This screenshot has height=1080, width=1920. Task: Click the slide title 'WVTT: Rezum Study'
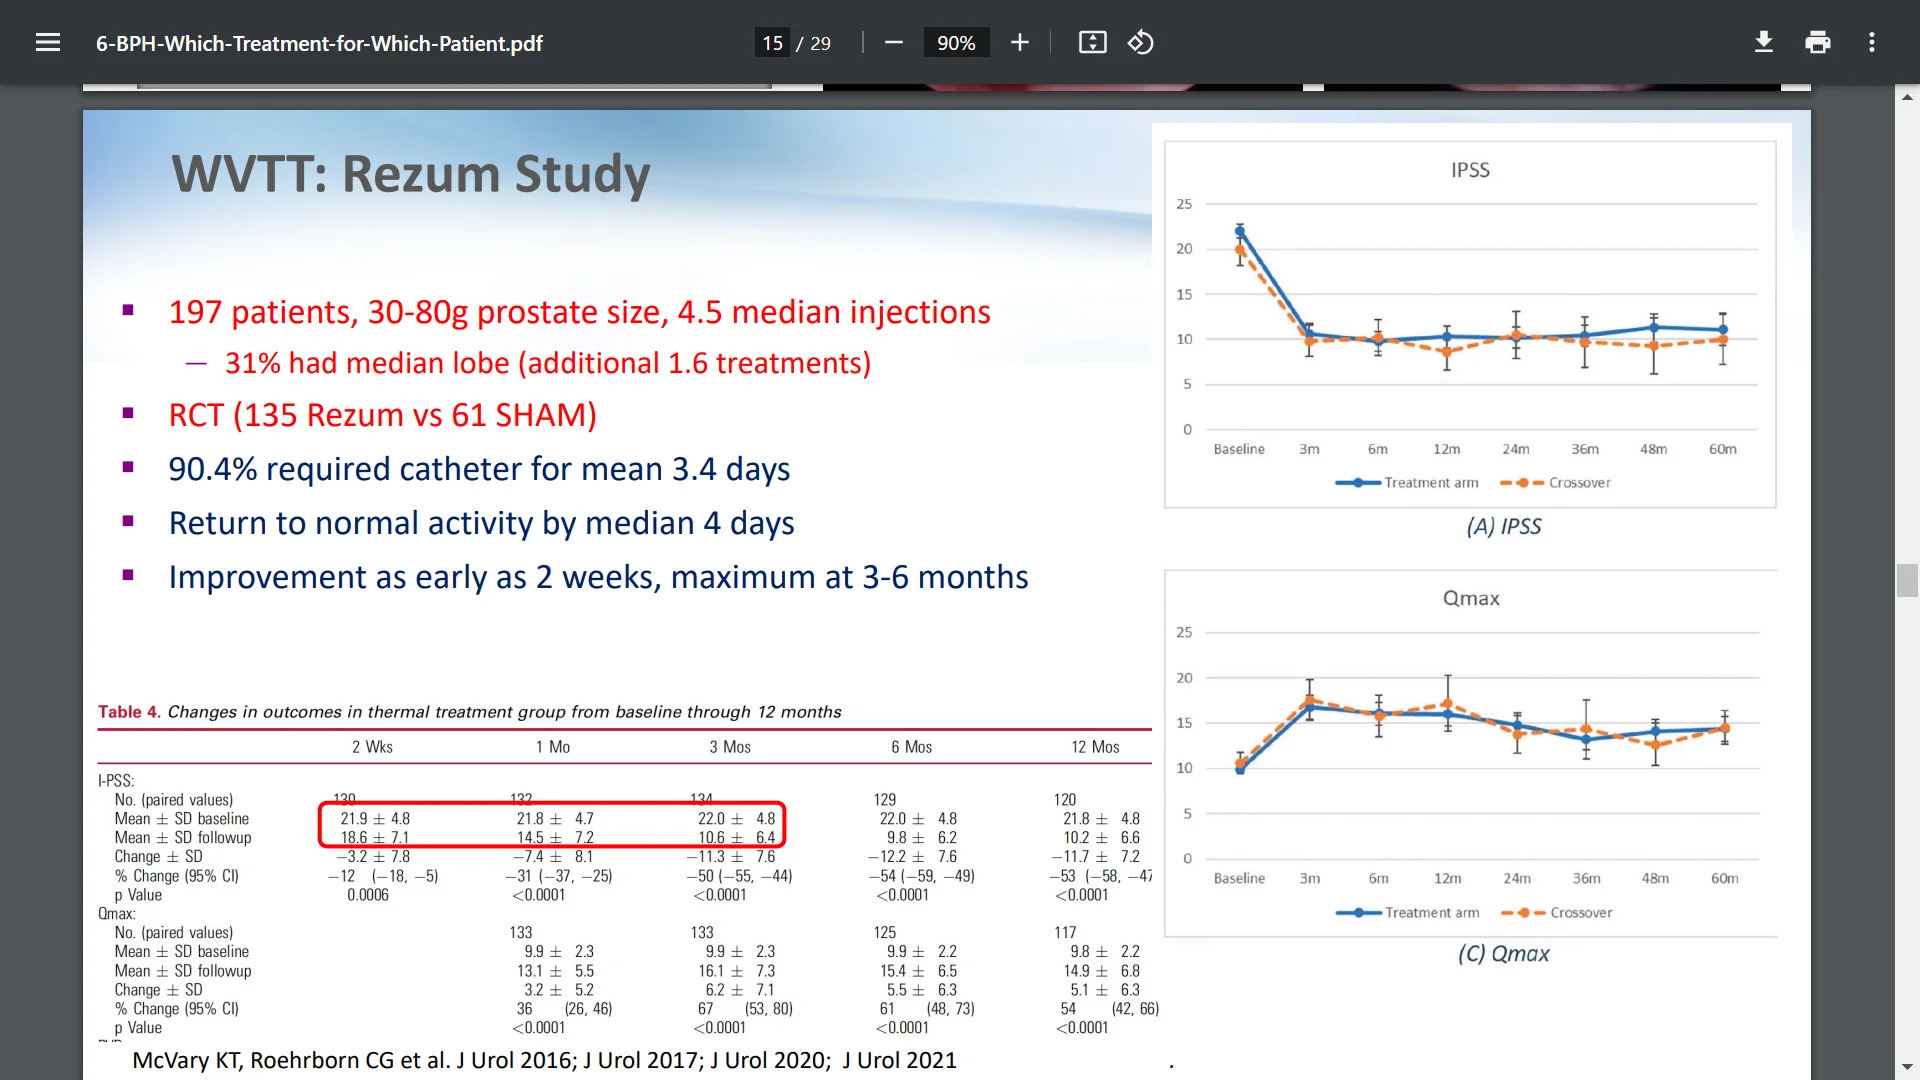[411, 174]
